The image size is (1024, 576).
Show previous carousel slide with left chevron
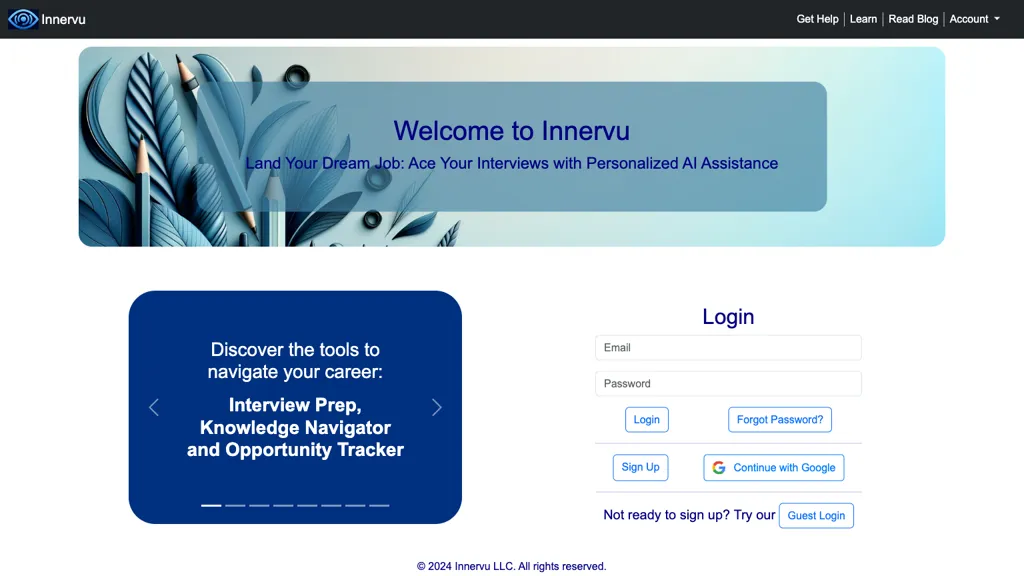point(154,408)
